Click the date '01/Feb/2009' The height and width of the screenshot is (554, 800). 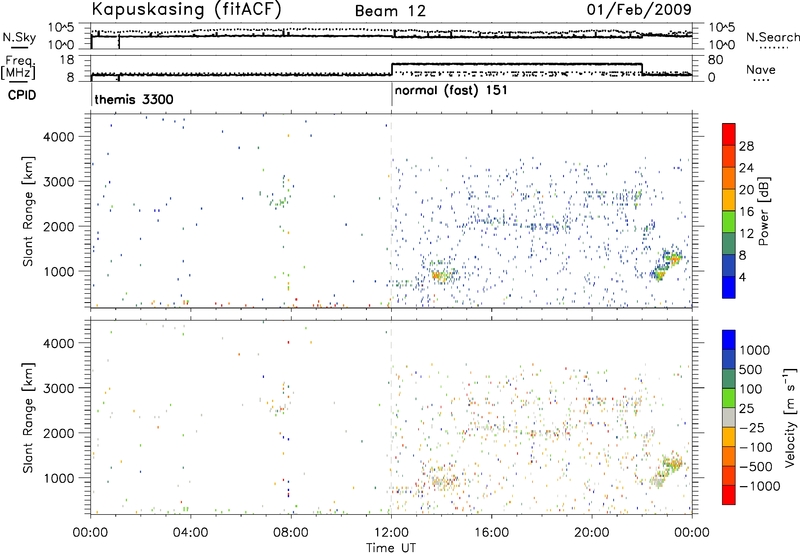tap(639, 9)
